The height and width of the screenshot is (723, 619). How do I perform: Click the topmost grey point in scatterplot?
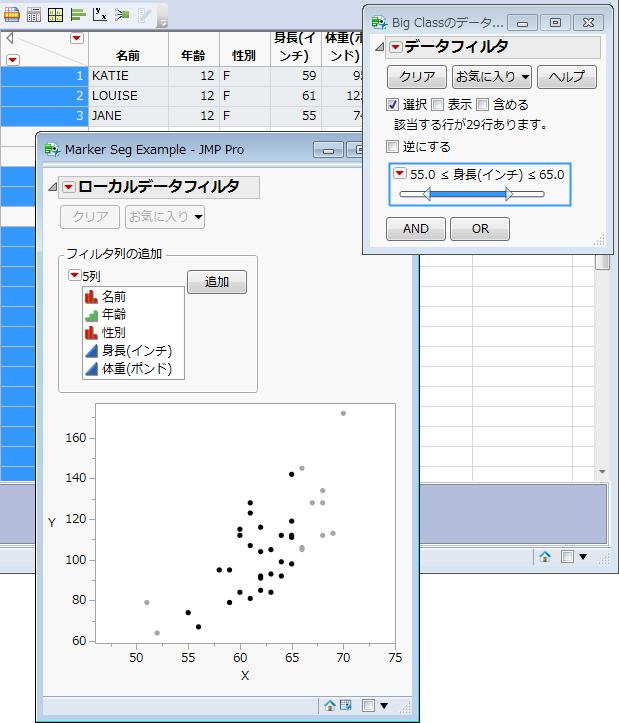point(343,413)
